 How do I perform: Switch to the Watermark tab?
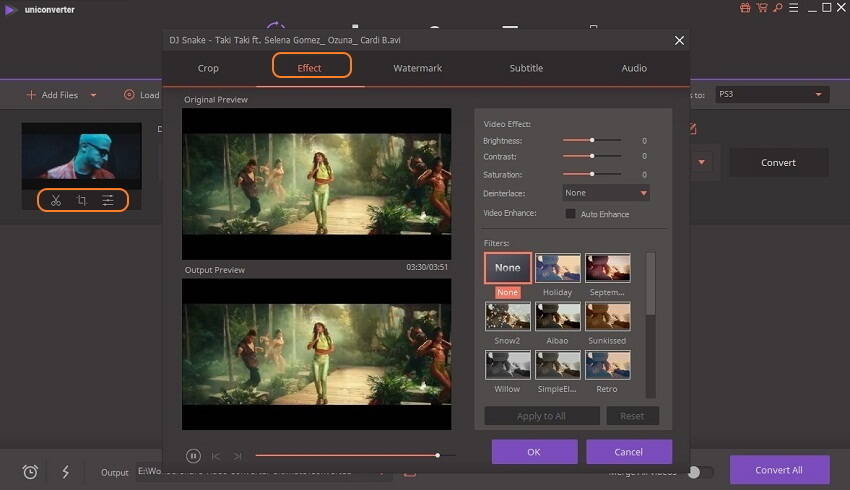pyautogui.click(x=417, y=68)
